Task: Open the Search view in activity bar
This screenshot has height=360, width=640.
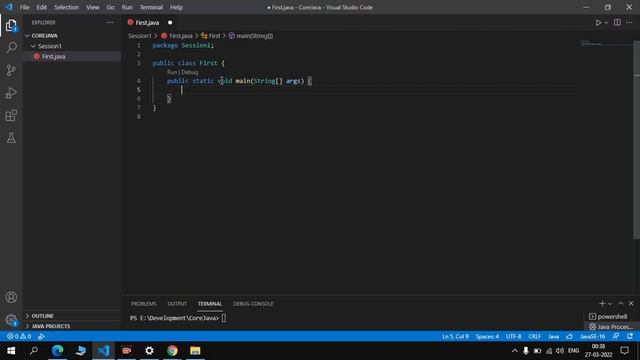Action: (11, 48)
